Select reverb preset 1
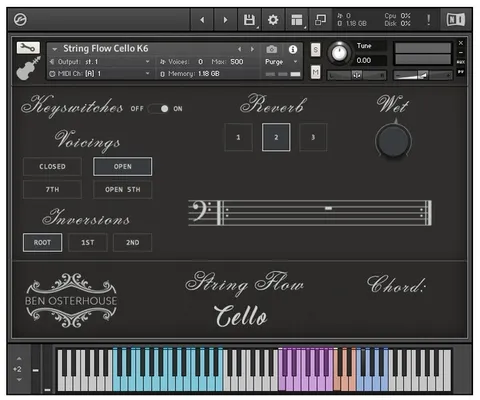This screenshot has width=480, height=400. coord(238,137)
